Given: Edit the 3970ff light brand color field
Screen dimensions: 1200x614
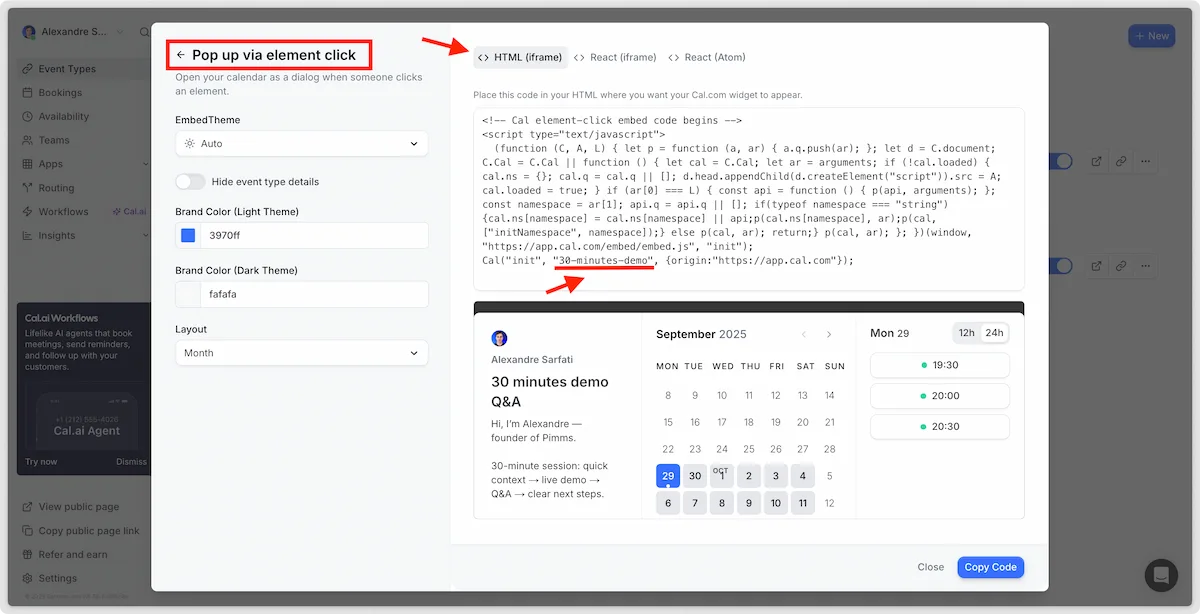Looking at the screenshot, I should coord(314,236).
